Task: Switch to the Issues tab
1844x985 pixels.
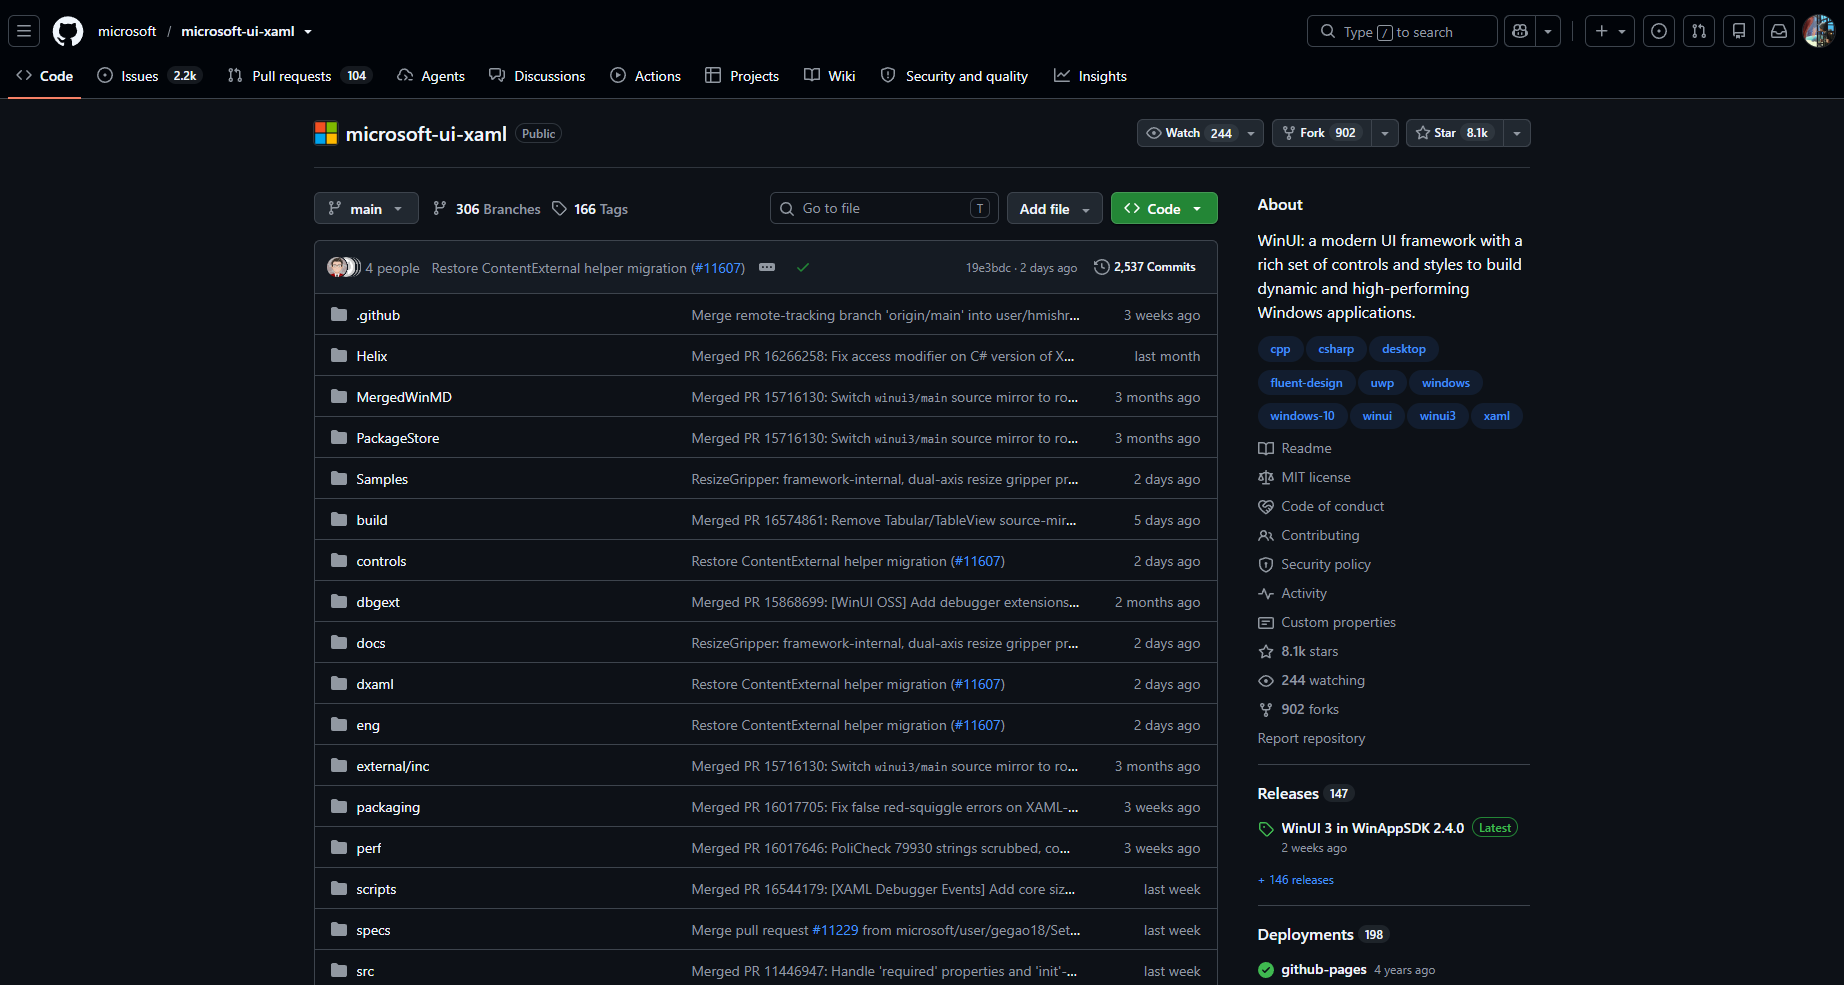Action: click(x=150, y=76)
